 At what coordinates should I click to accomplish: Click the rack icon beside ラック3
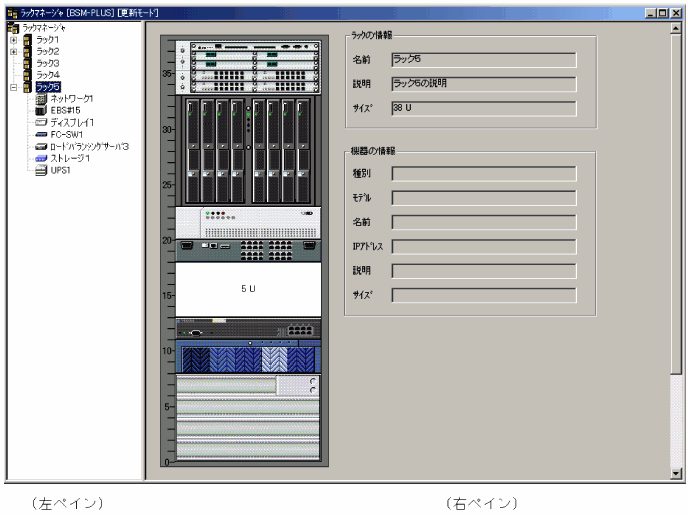pos(27,63)
